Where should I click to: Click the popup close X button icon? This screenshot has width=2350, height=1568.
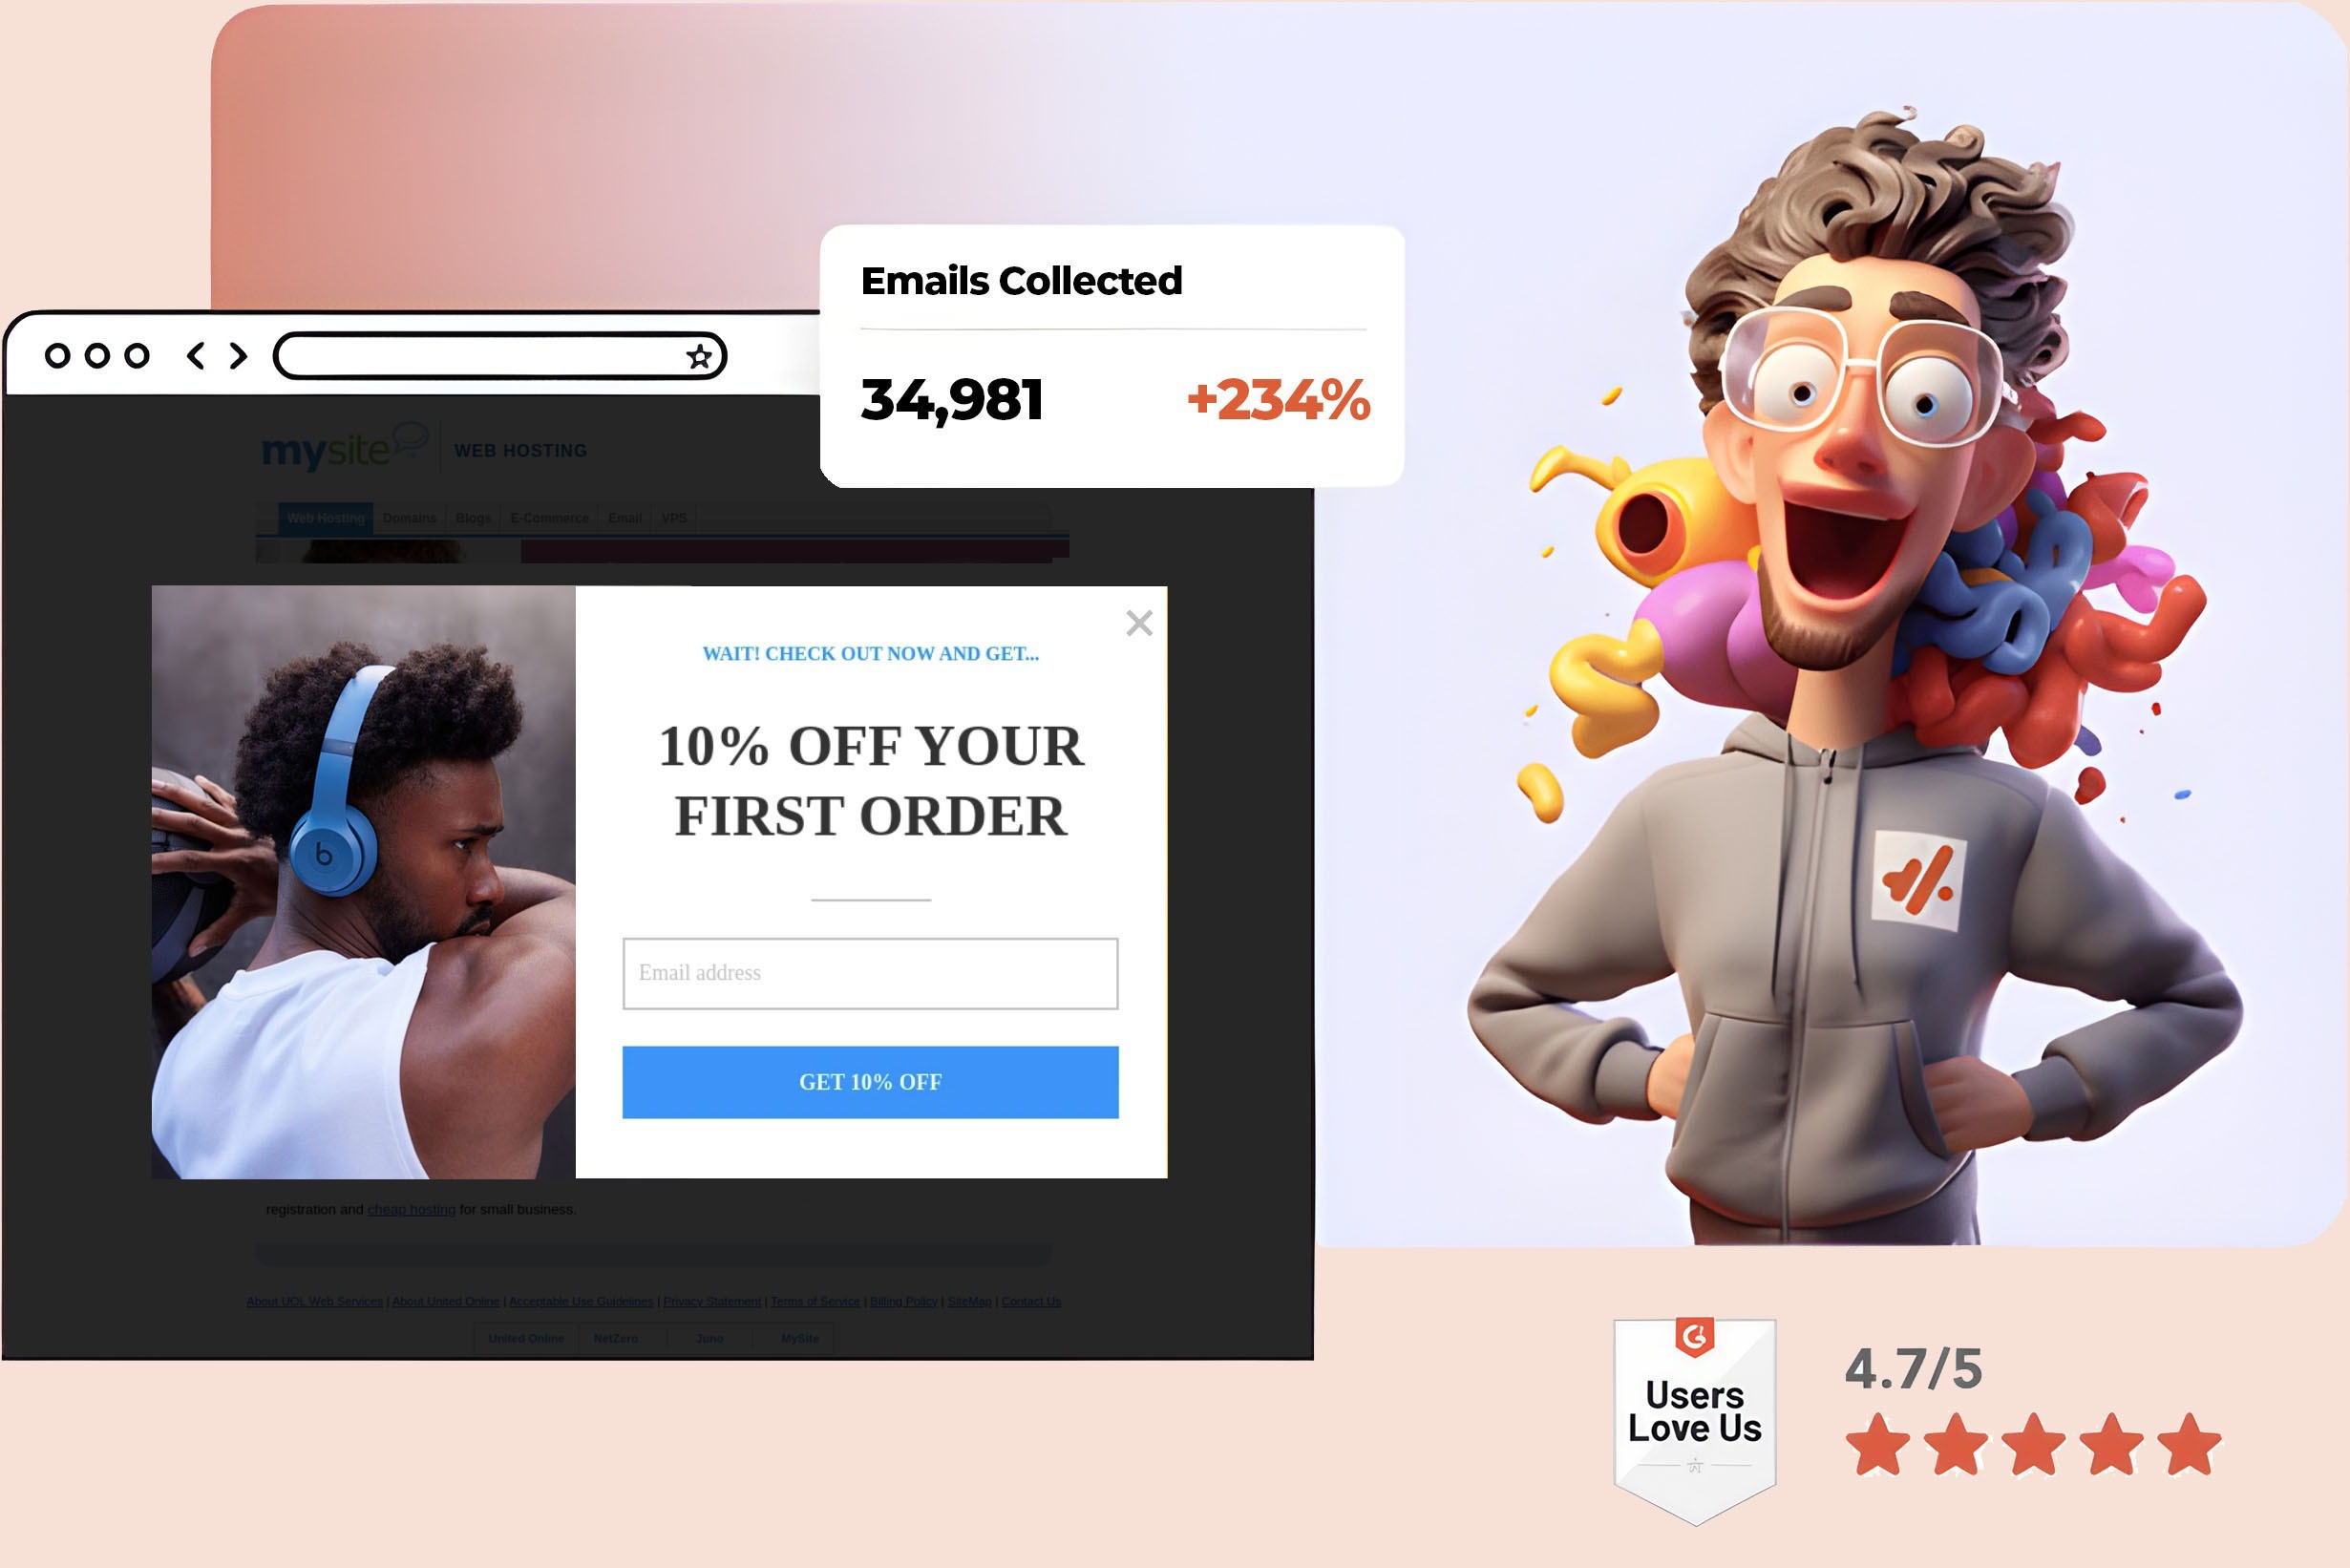(x=1137, y=623)
